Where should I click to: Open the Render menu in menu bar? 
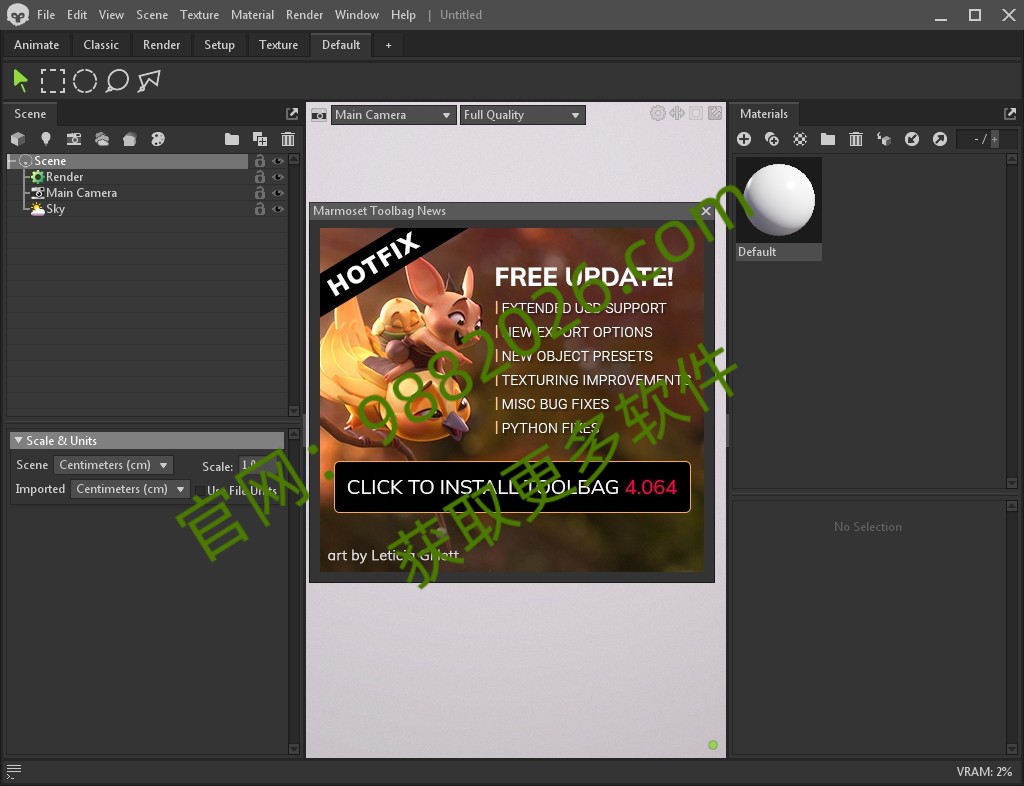pyautogui.click(x=304, y=15)
